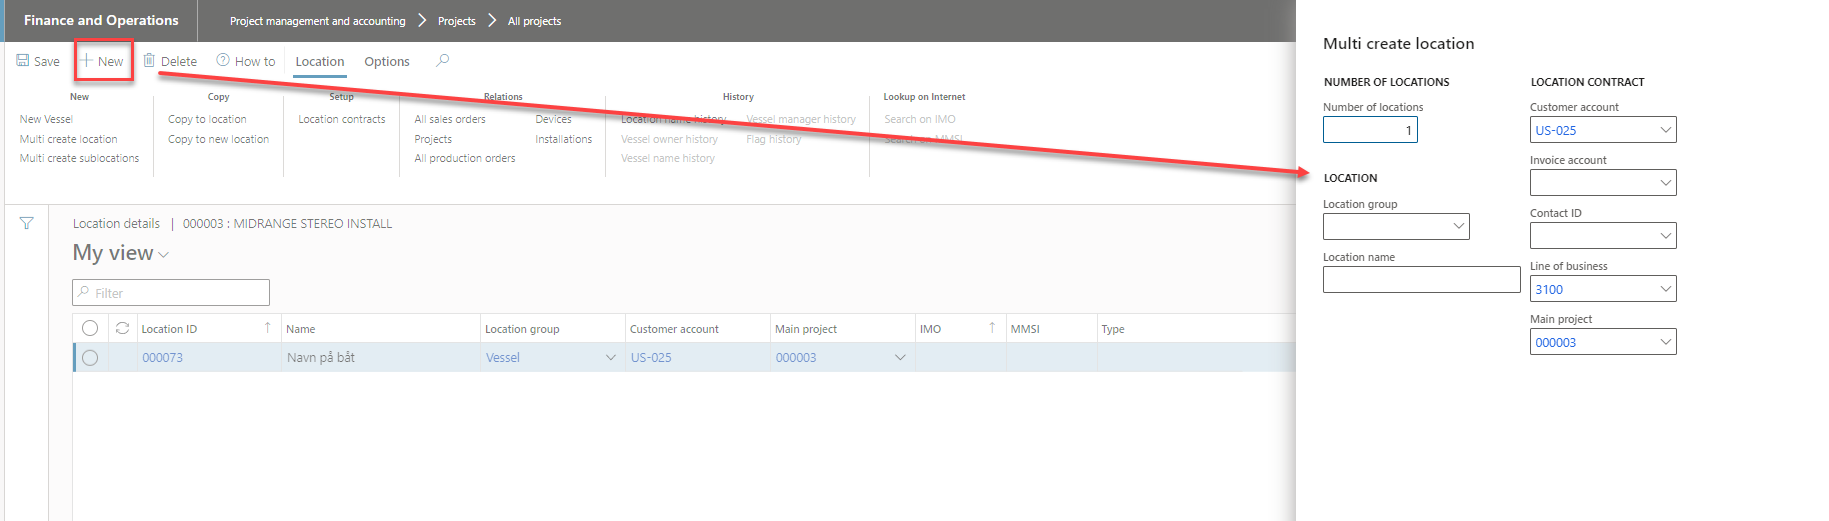Open customer account US-025 link in grid
Viewport: 1829px width, 521px height.
[651, 357]
